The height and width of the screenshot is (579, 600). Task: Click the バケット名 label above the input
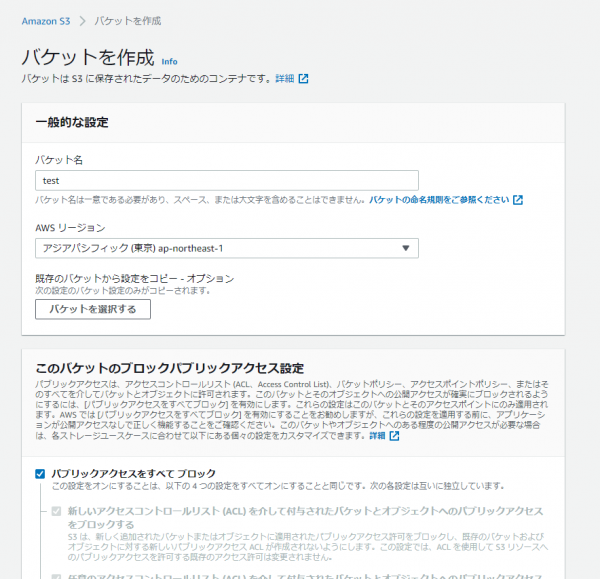coord(59,160)
